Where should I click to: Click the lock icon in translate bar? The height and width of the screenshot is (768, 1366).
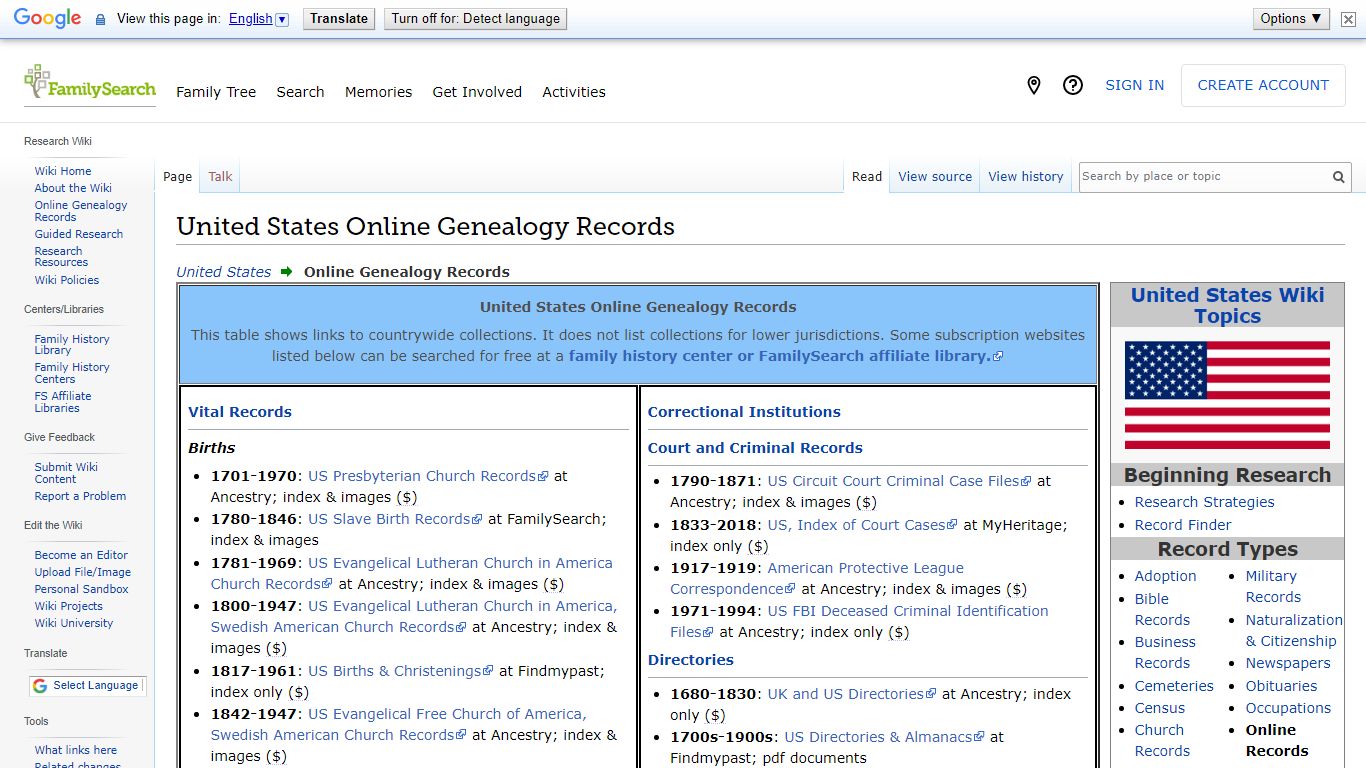[x=100, y=20]
